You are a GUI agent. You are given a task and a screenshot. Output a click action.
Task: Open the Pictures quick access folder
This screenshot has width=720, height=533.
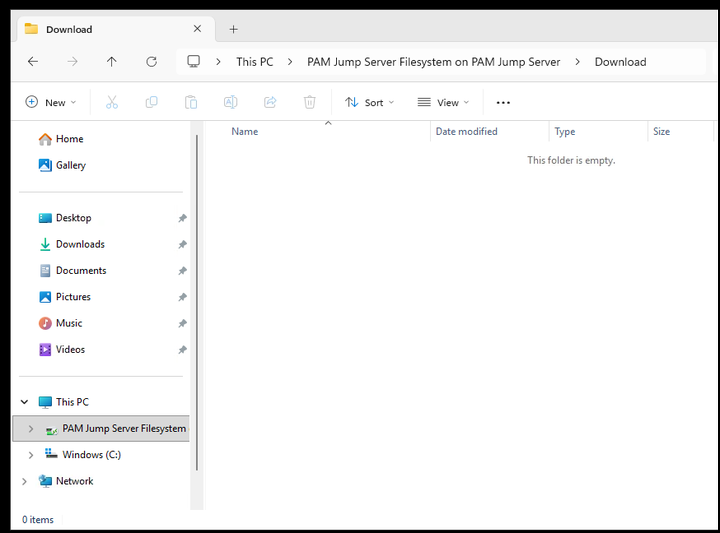click(65, 297)
